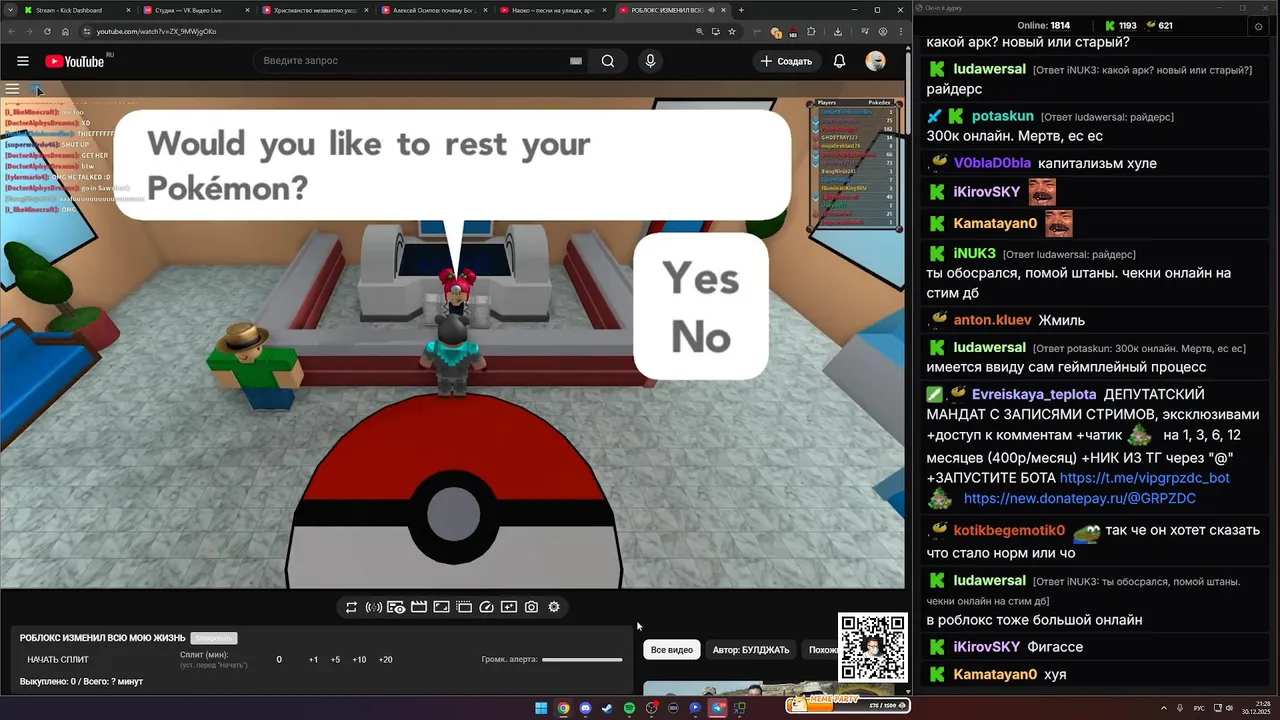Click the keyboard icon in the search box
The image size is (1280, 720).
click(x=576, y=61)
